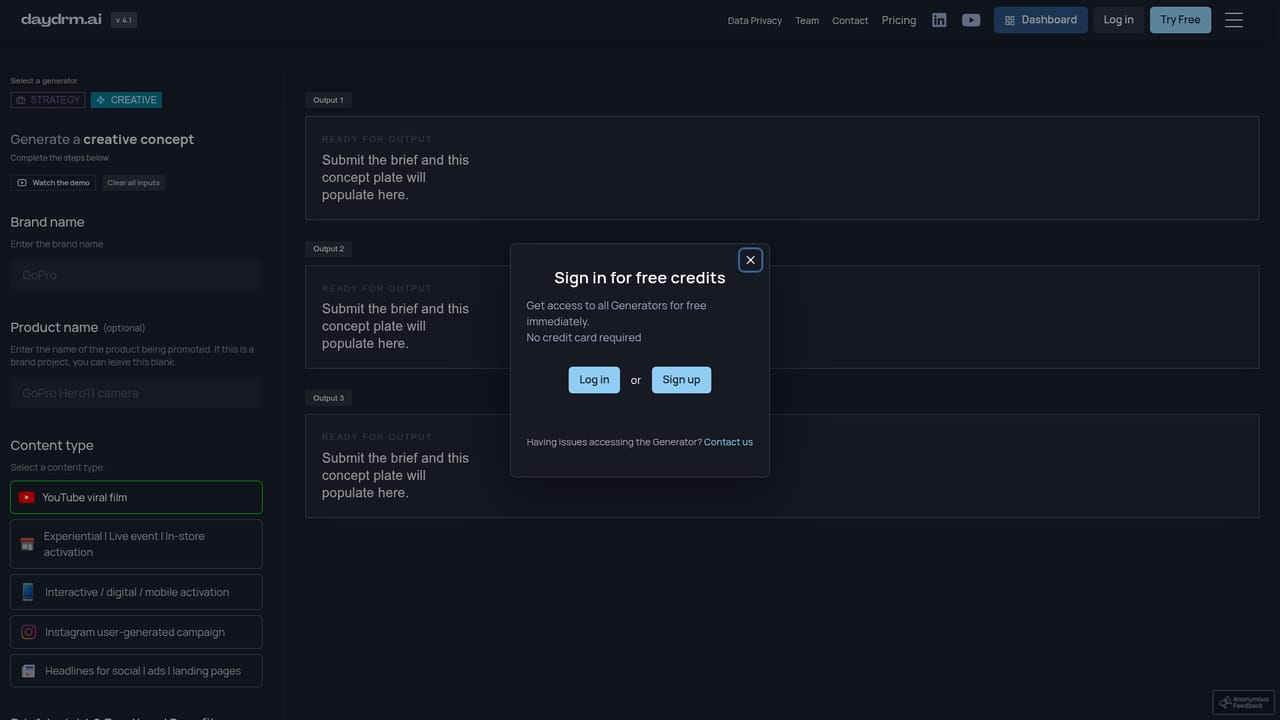Screen dimensions: 1280x720
Task: Open the Team page link
Action: pyautogui.click(x=807, y=20)
